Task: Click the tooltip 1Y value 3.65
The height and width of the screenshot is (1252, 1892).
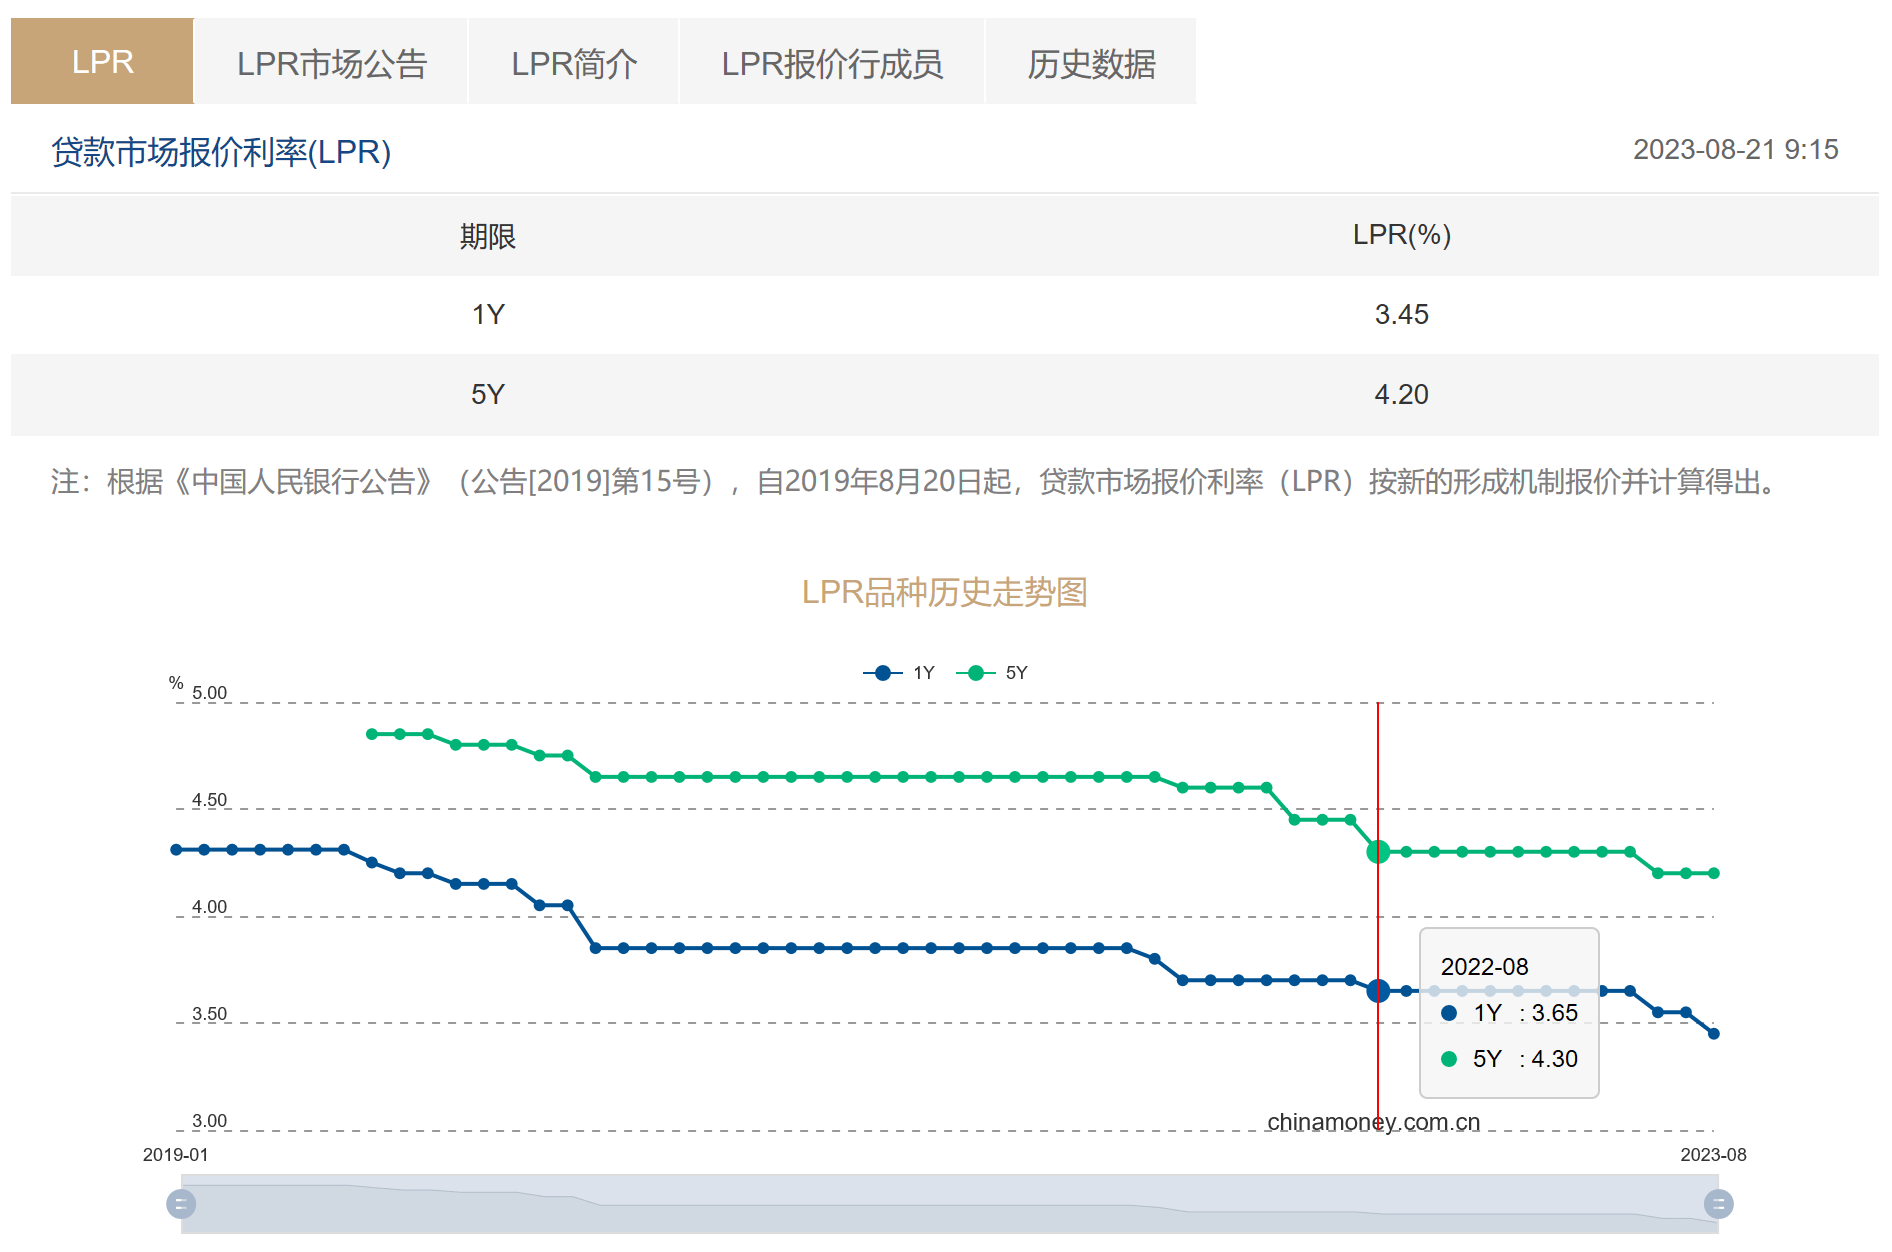Action: tap(1554, 1013)
